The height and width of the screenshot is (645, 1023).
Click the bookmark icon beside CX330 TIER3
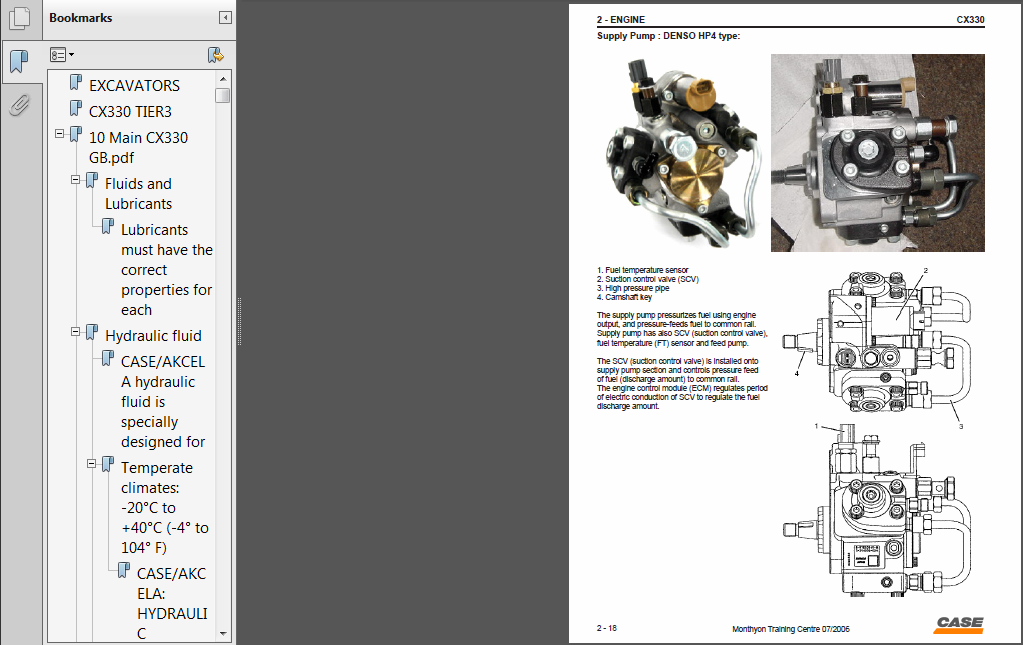pyautogui.click(x=76, y=108)
